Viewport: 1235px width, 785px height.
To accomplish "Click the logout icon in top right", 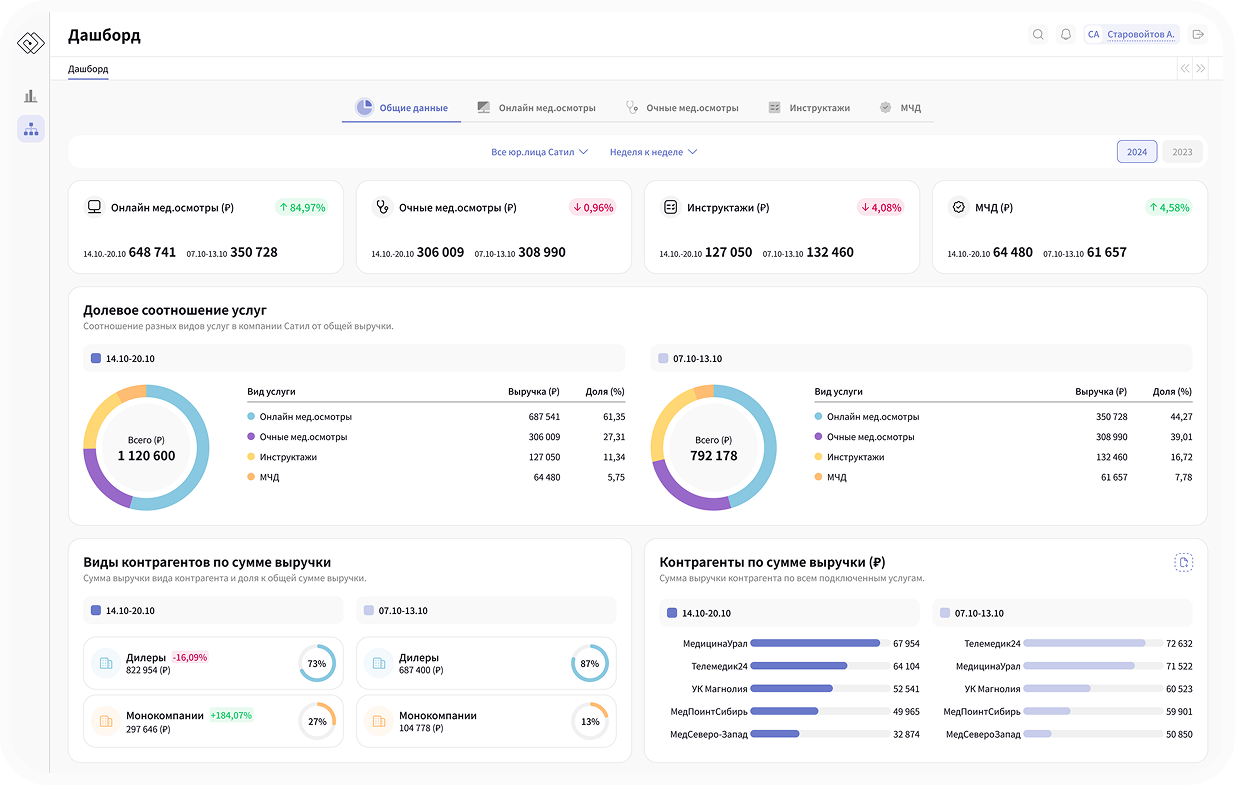I will coord(1198,35).
